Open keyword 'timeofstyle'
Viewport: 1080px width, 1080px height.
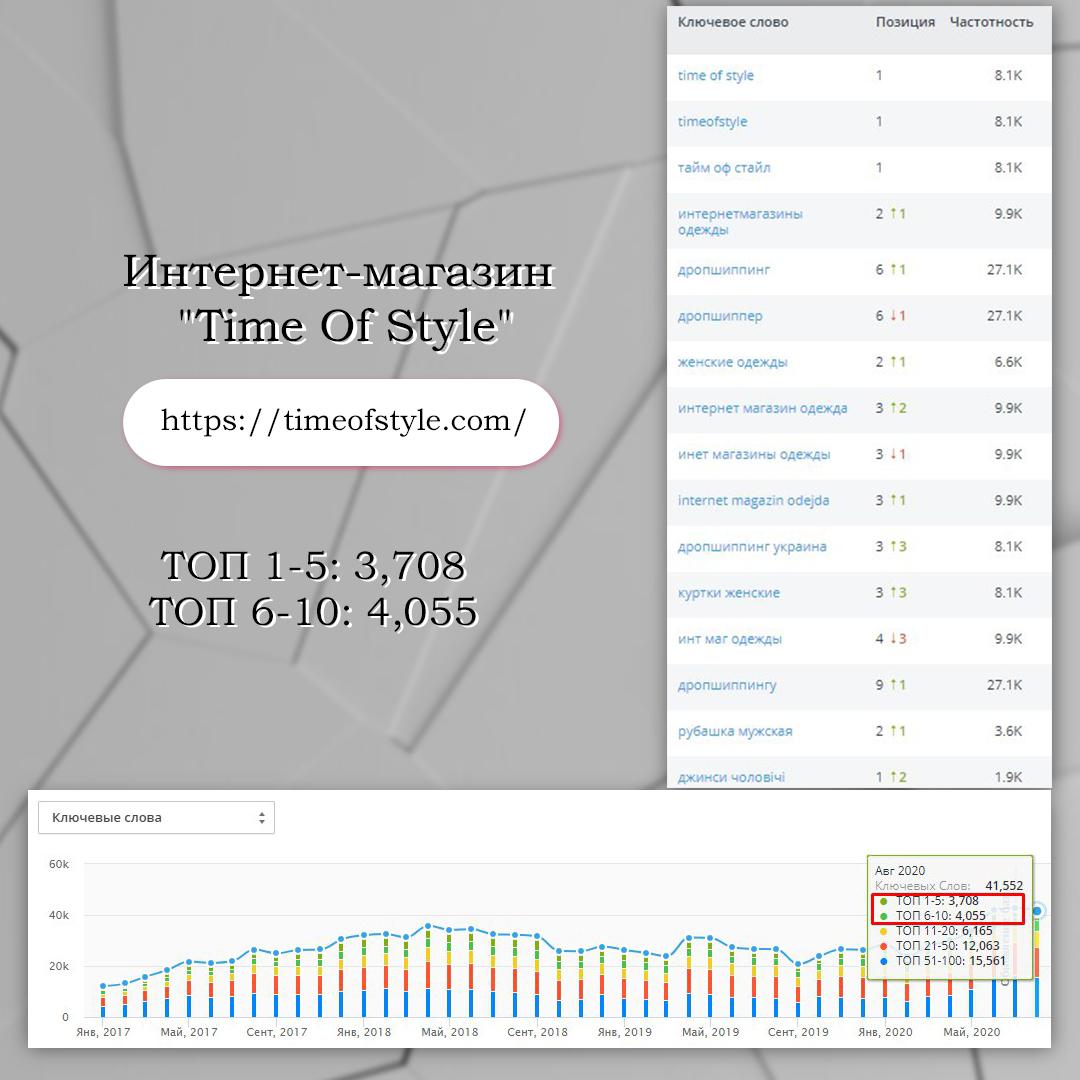click(x=712, y=121)
